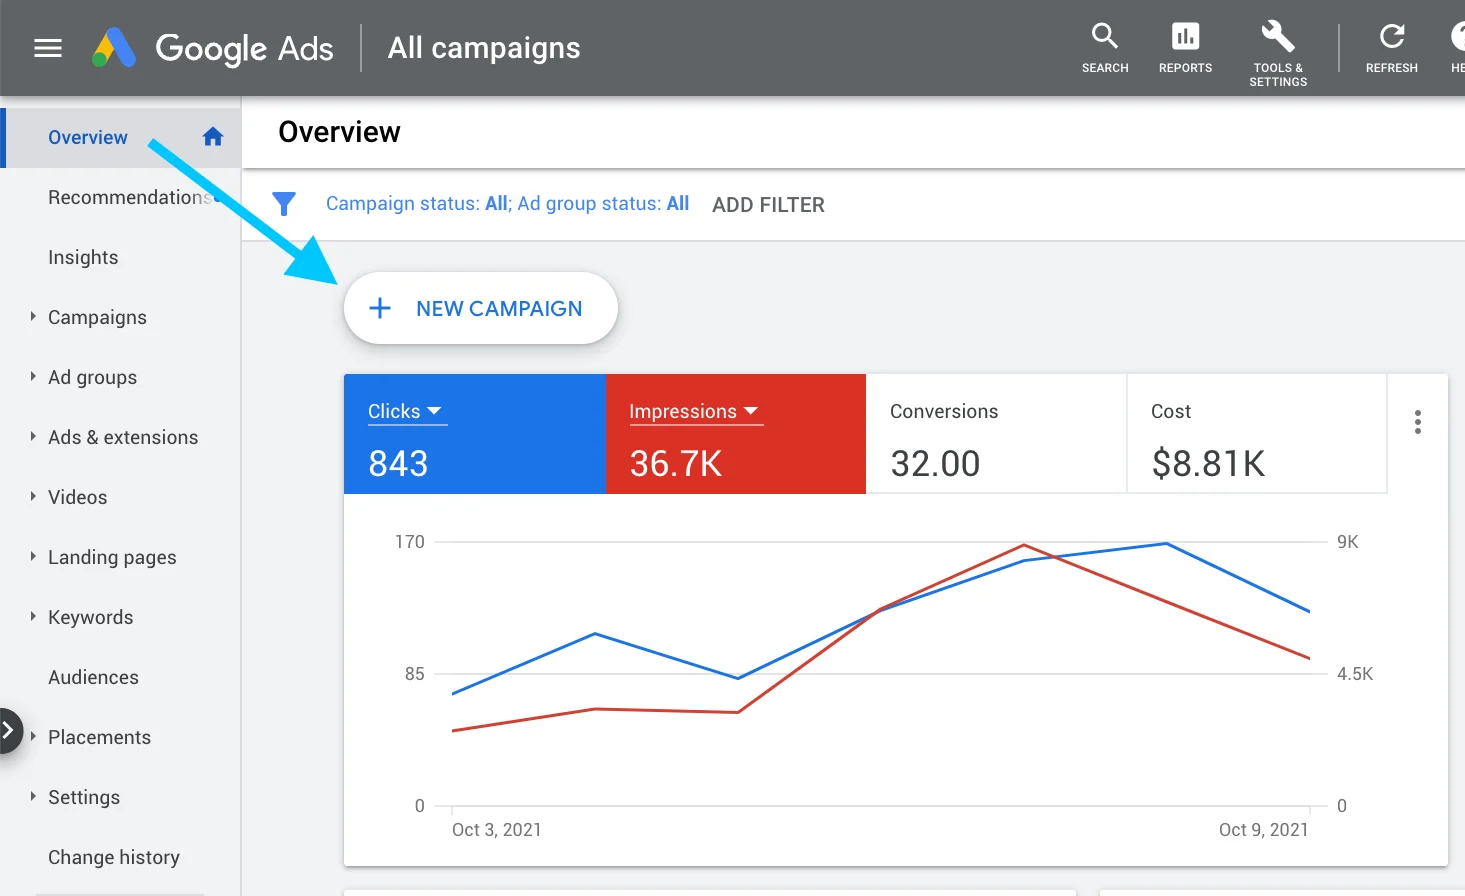Select Insights in the sidebar

pos(83,257)
